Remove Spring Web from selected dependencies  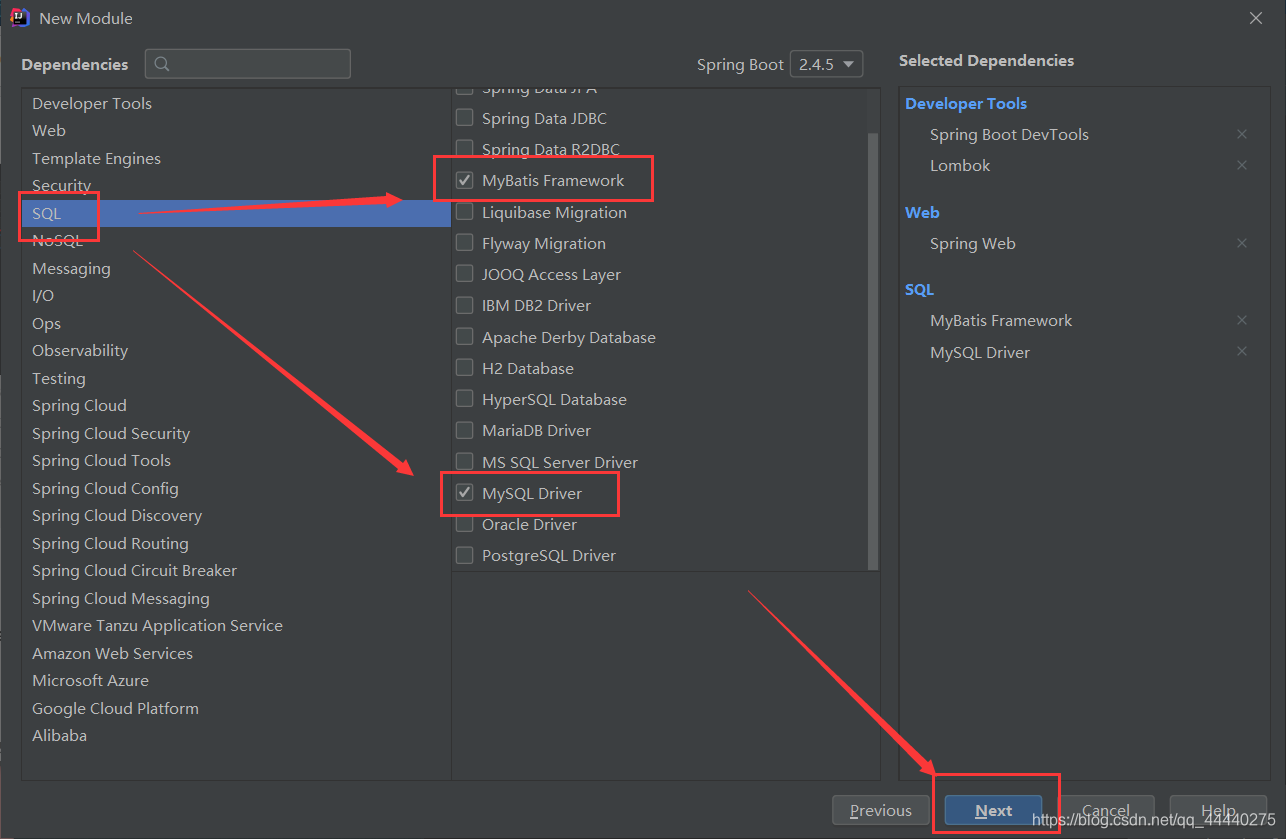pos(1241,243)
